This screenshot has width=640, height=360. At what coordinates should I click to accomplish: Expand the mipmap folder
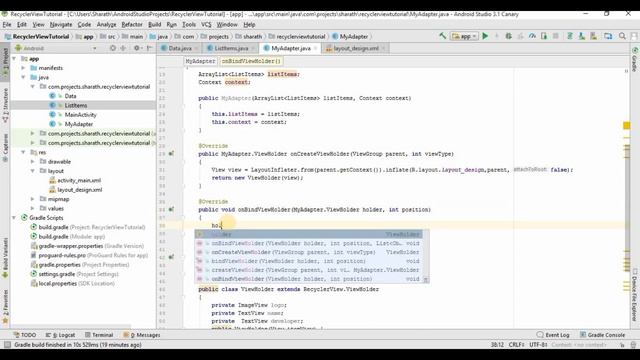click(32, 199)
